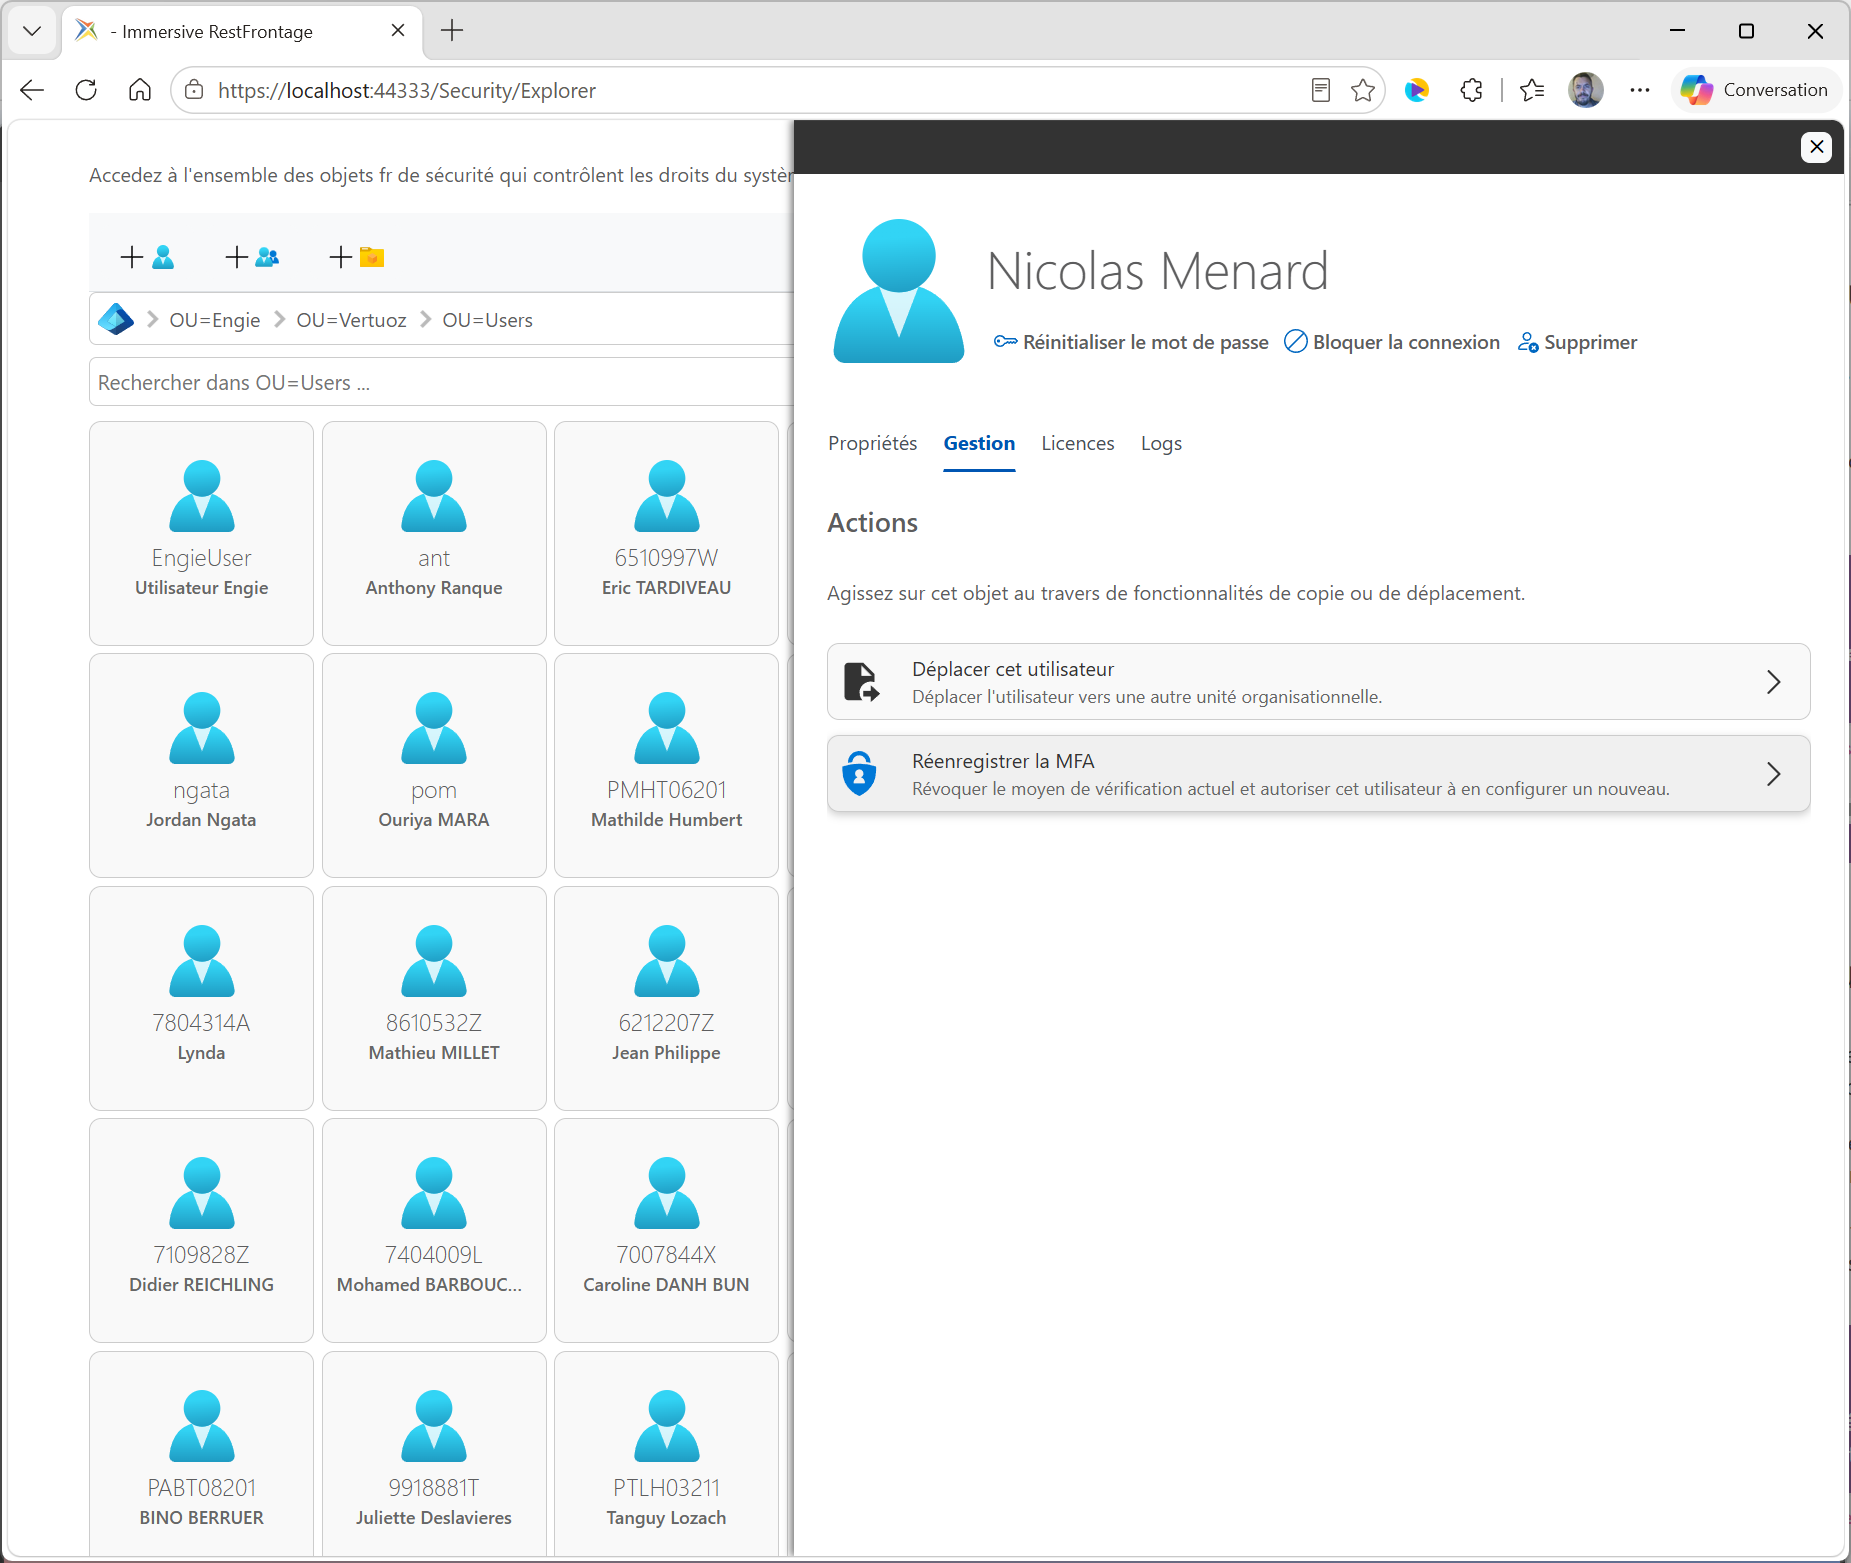Open the Ouriya MARA user card

point(434,765)
